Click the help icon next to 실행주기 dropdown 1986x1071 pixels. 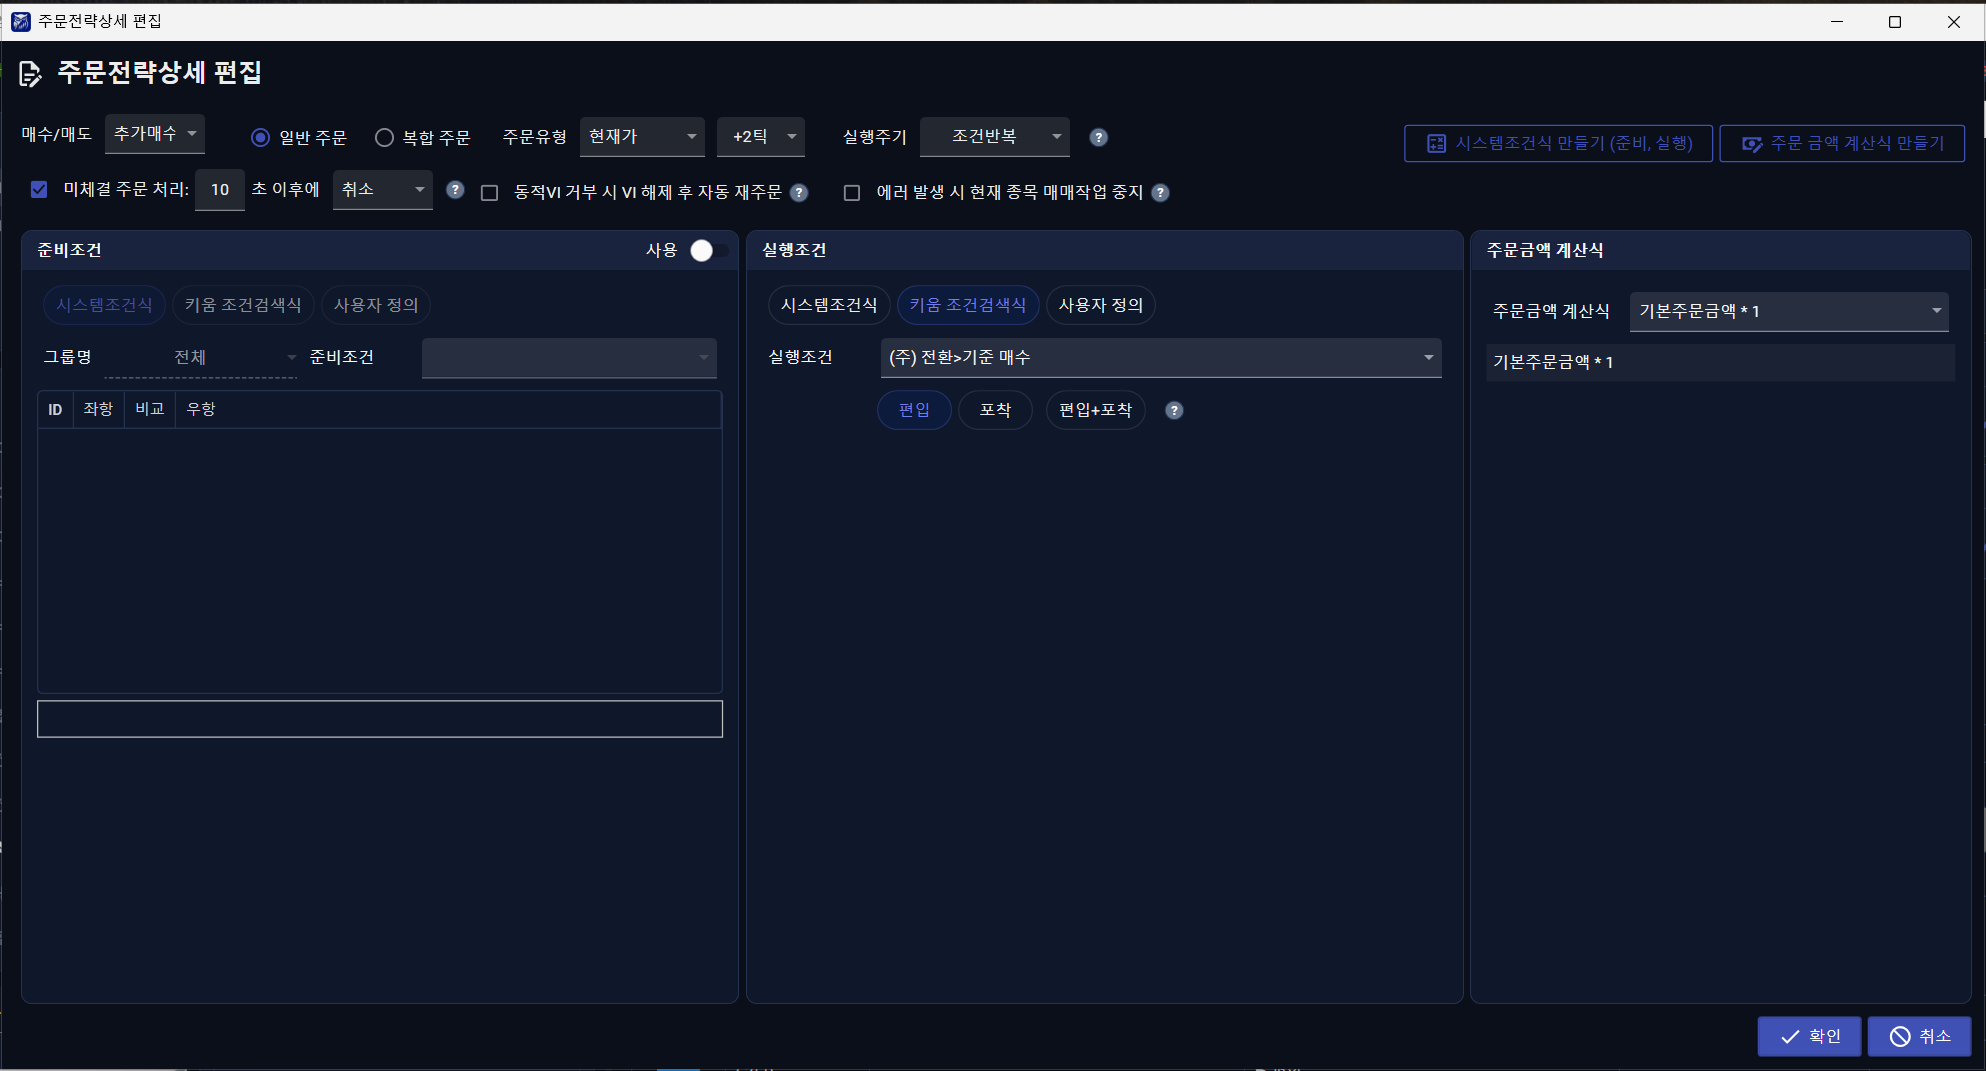[1098, 138]
